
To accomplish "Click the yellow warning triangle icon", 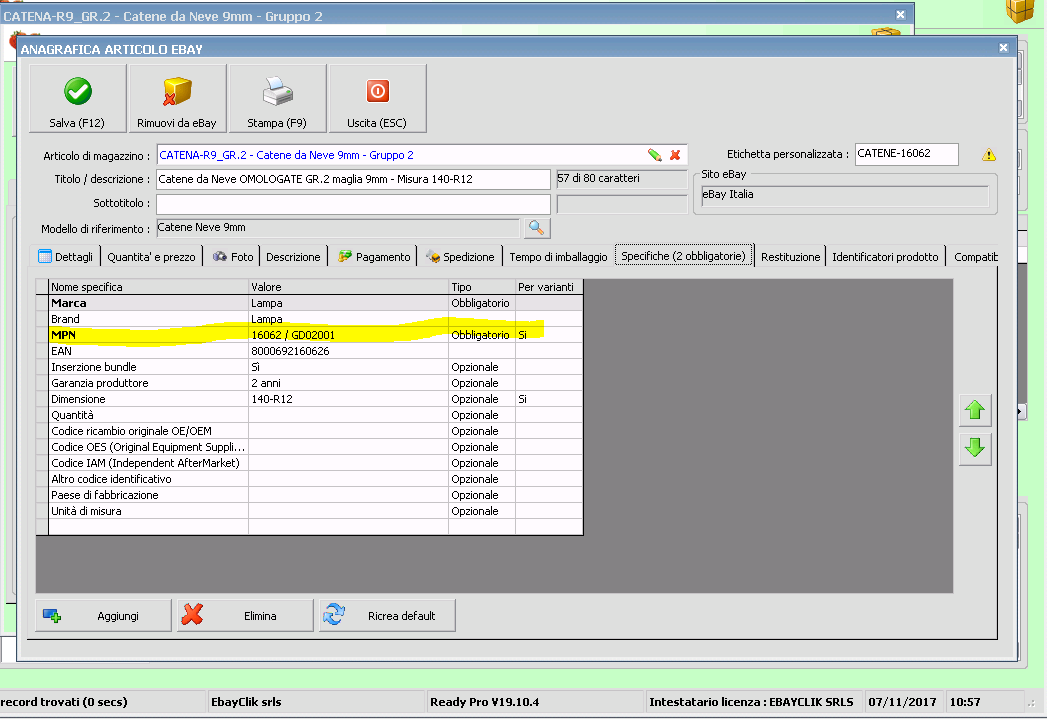I will tap(989, 155).
